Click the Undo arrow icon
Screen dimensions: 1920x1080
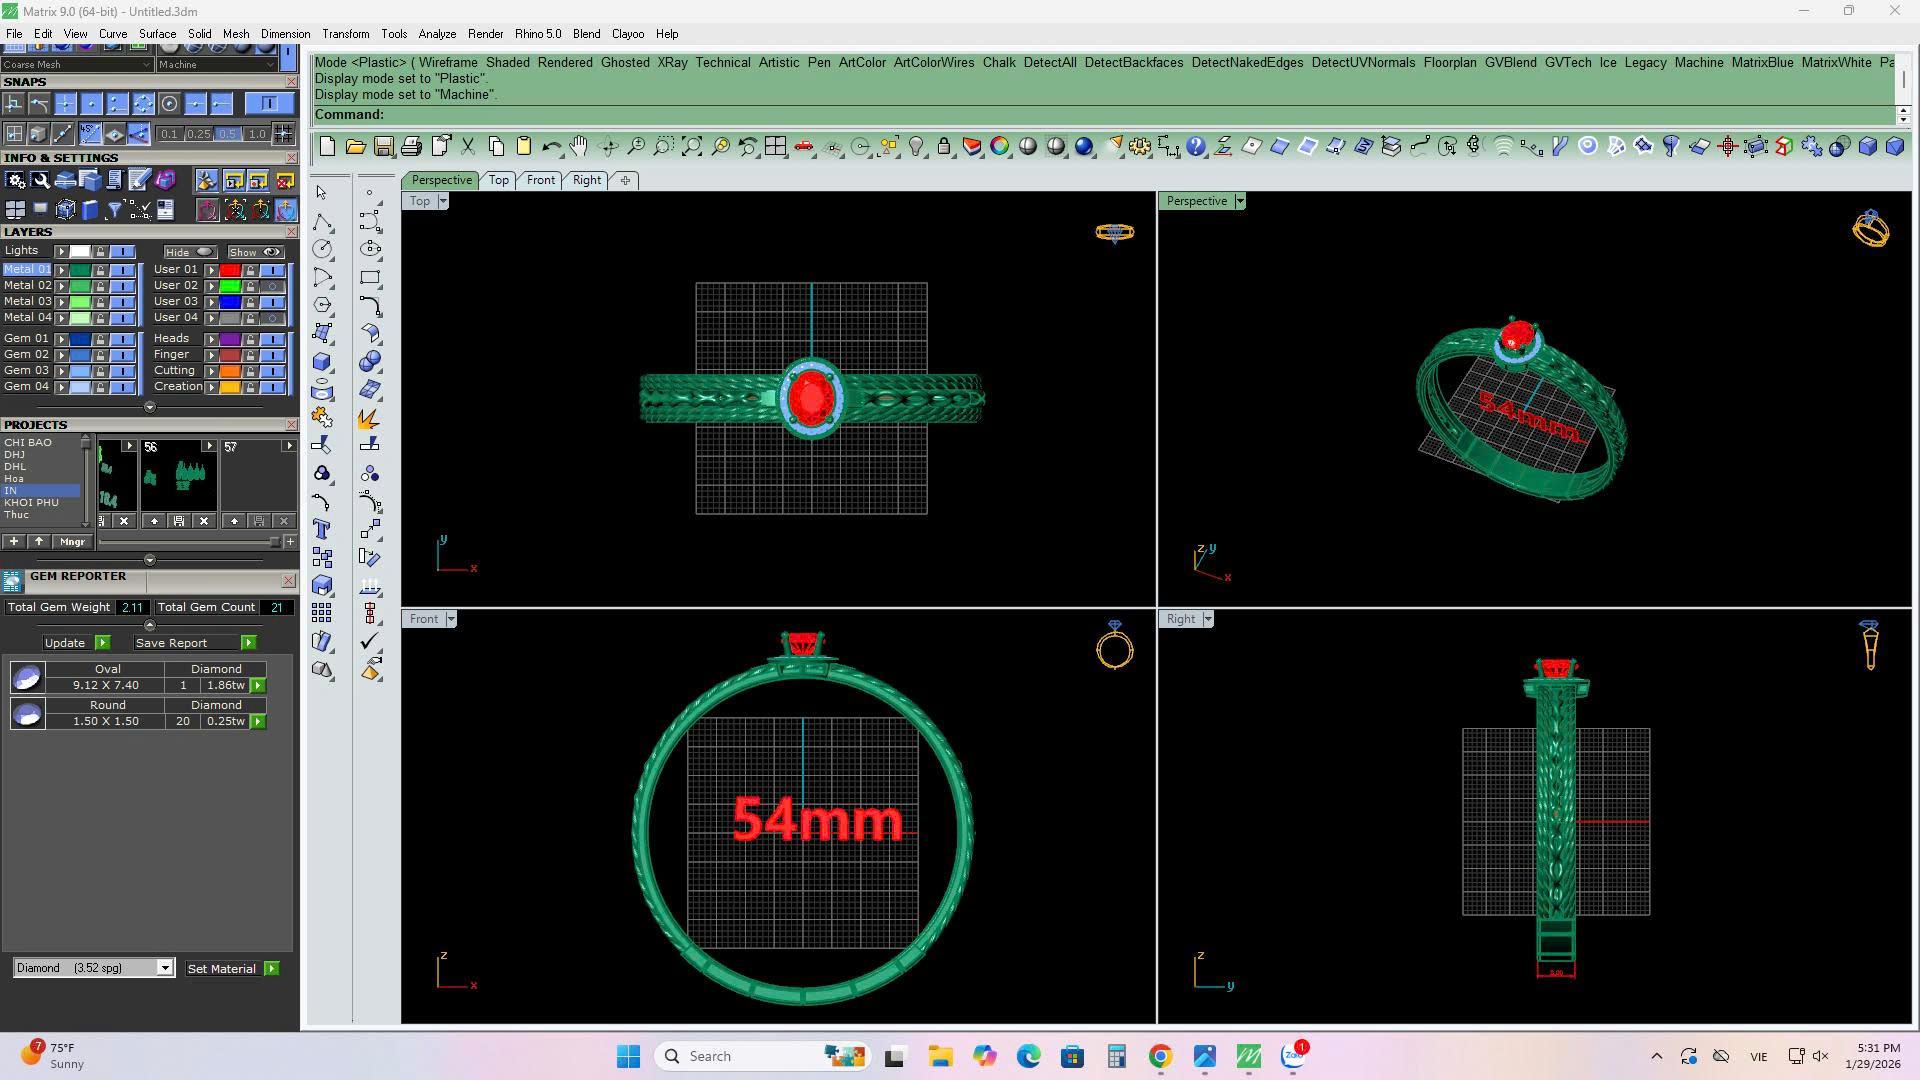point(551,147)
